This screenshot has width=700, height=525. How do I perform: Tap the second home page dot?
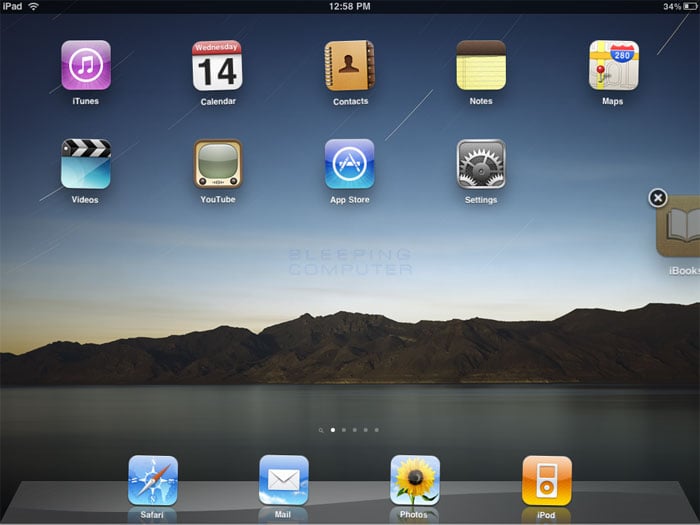[344, 430]
